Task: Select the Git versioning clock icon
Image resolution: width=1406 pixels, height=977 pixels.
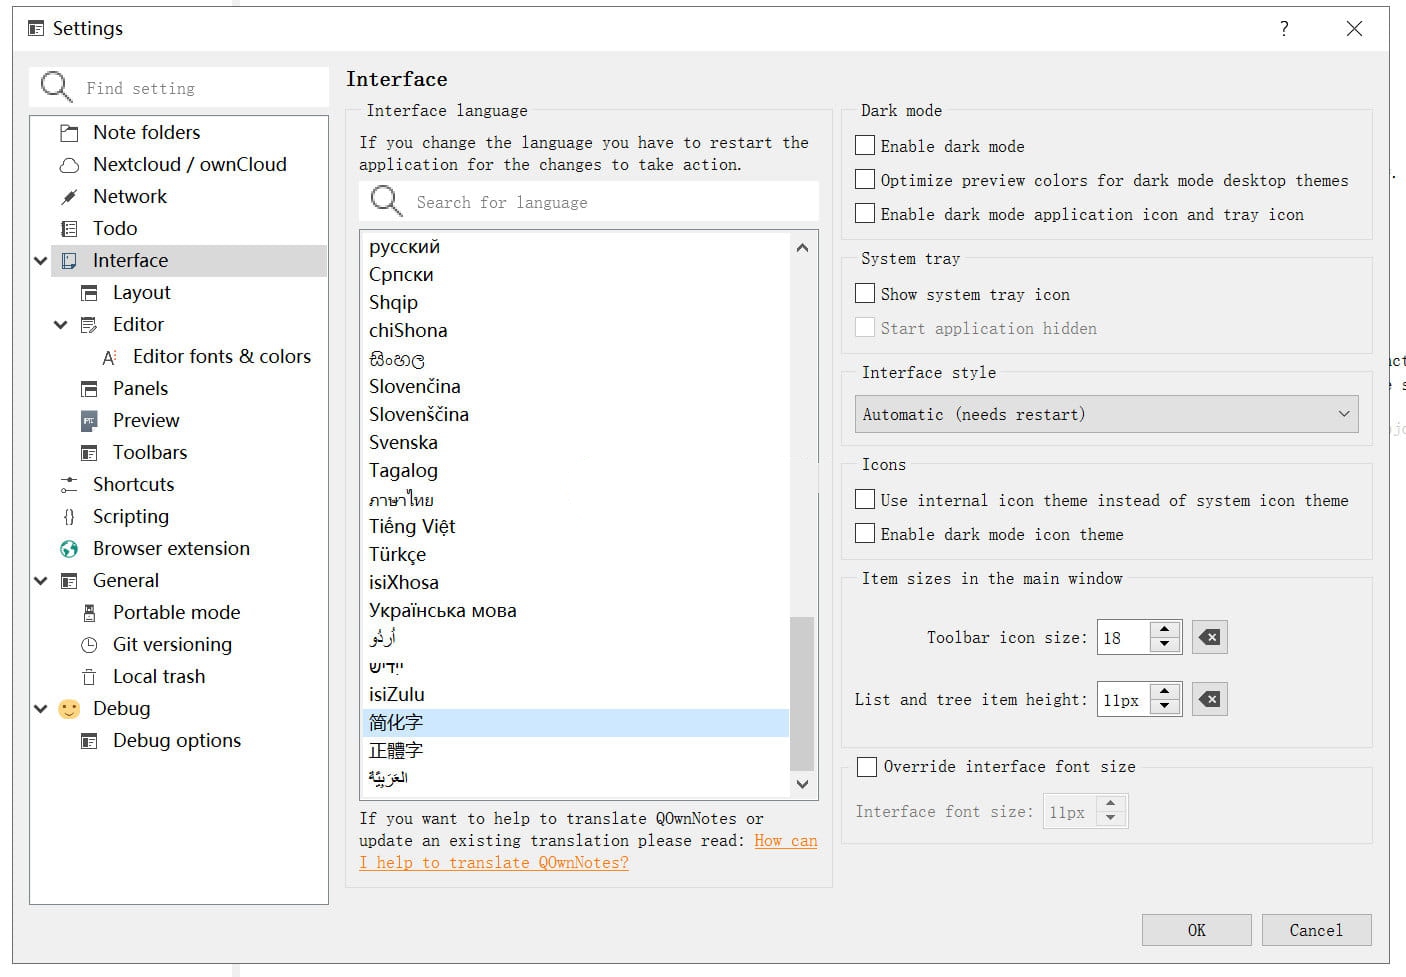Action: pyautogui.click(x=88, y=644)
